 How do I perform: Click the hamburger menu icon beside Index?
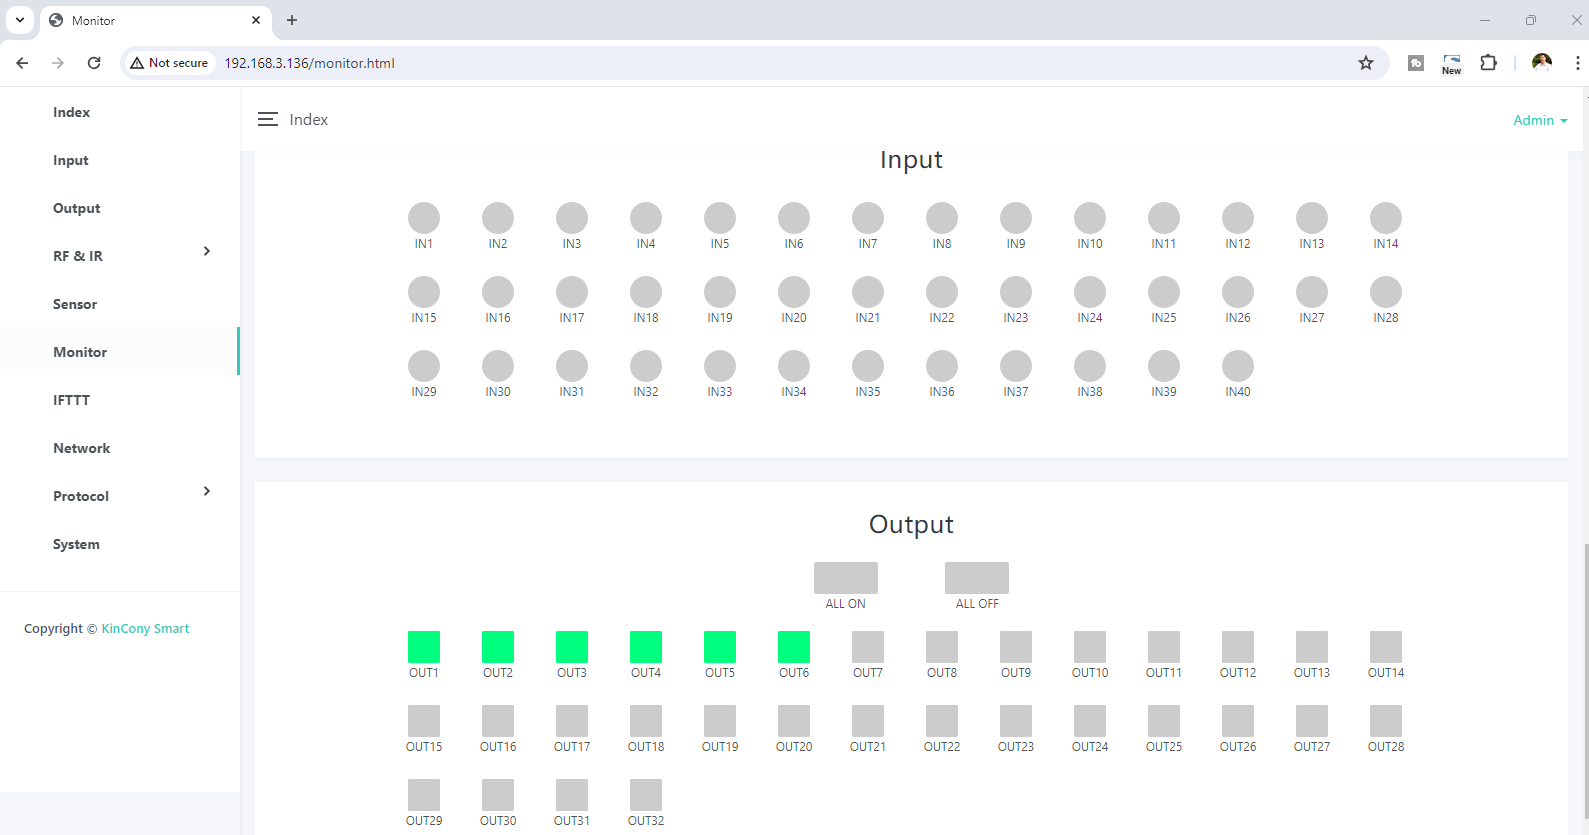point(267,119)
